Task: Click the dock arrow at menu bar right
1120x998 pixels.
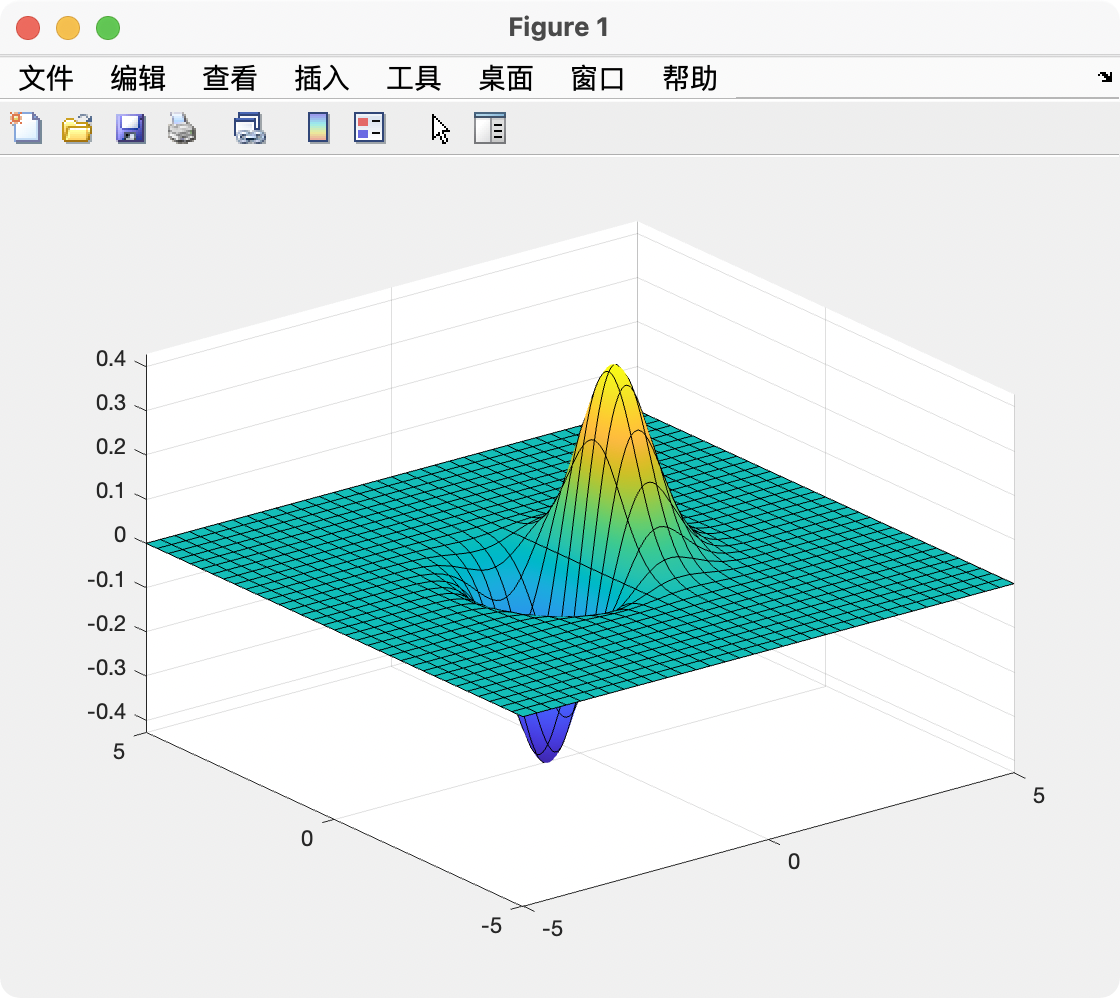Action: (1105, 76)
